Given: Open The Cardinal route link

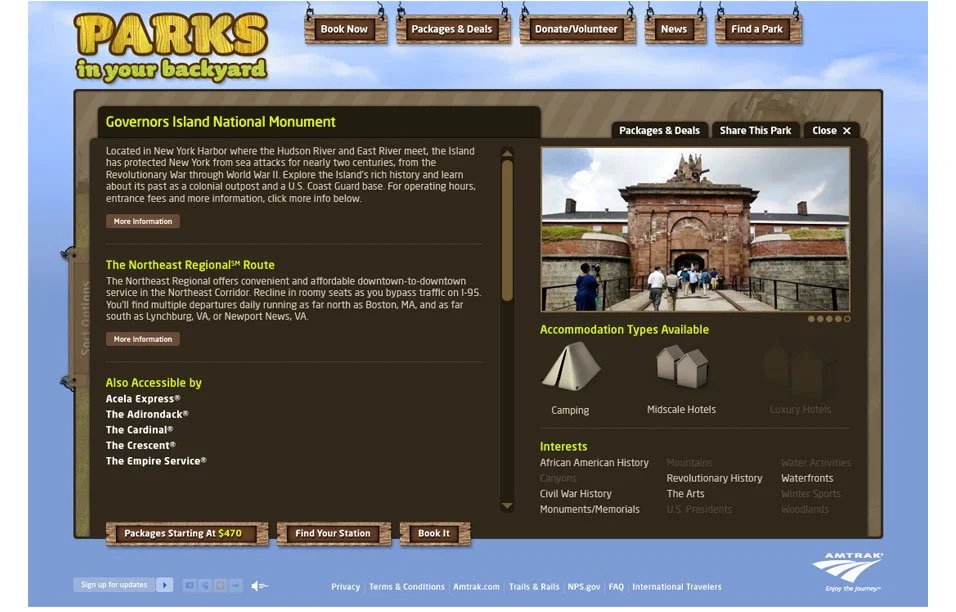Looking at the screenshot, I should [140, 430].
